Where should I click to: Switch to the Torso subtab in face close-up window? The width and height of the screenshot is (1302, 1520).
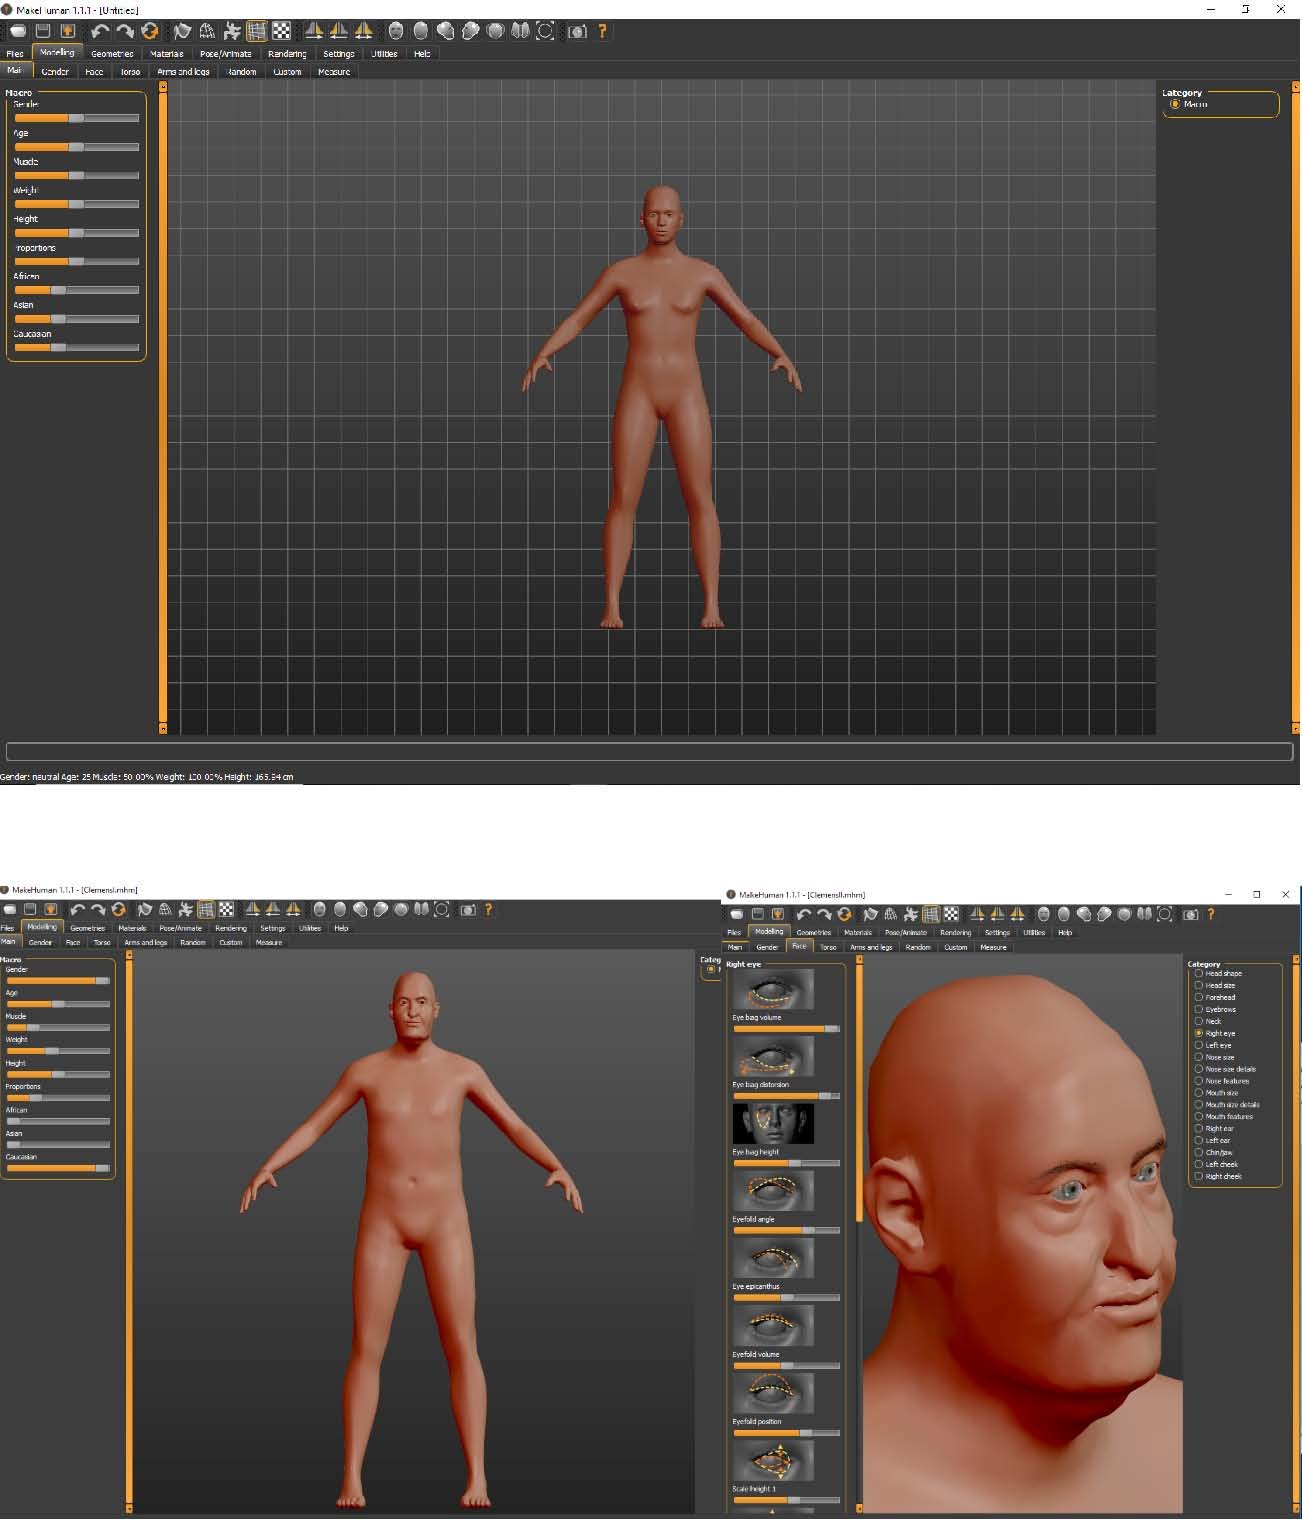[x=828, y=947]
